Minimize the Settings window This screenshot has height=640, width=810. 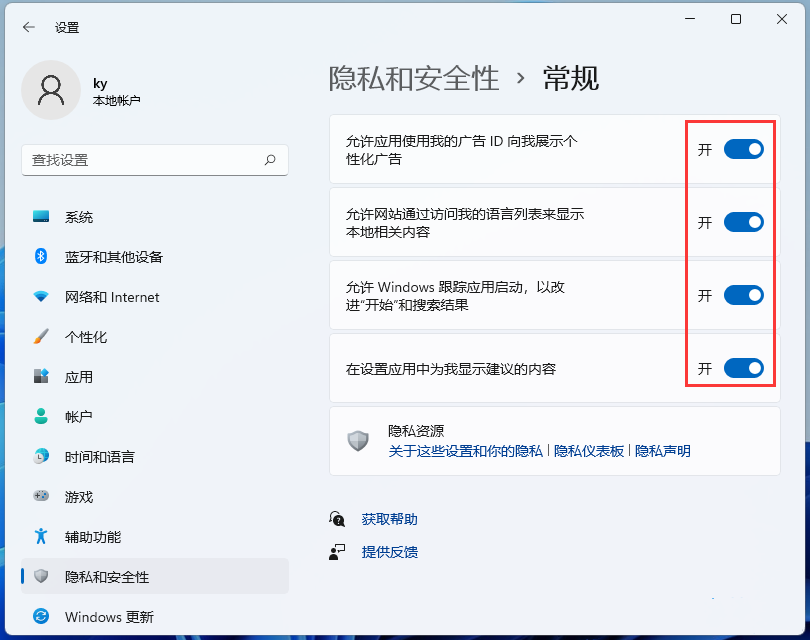click(x=690, y=19)
